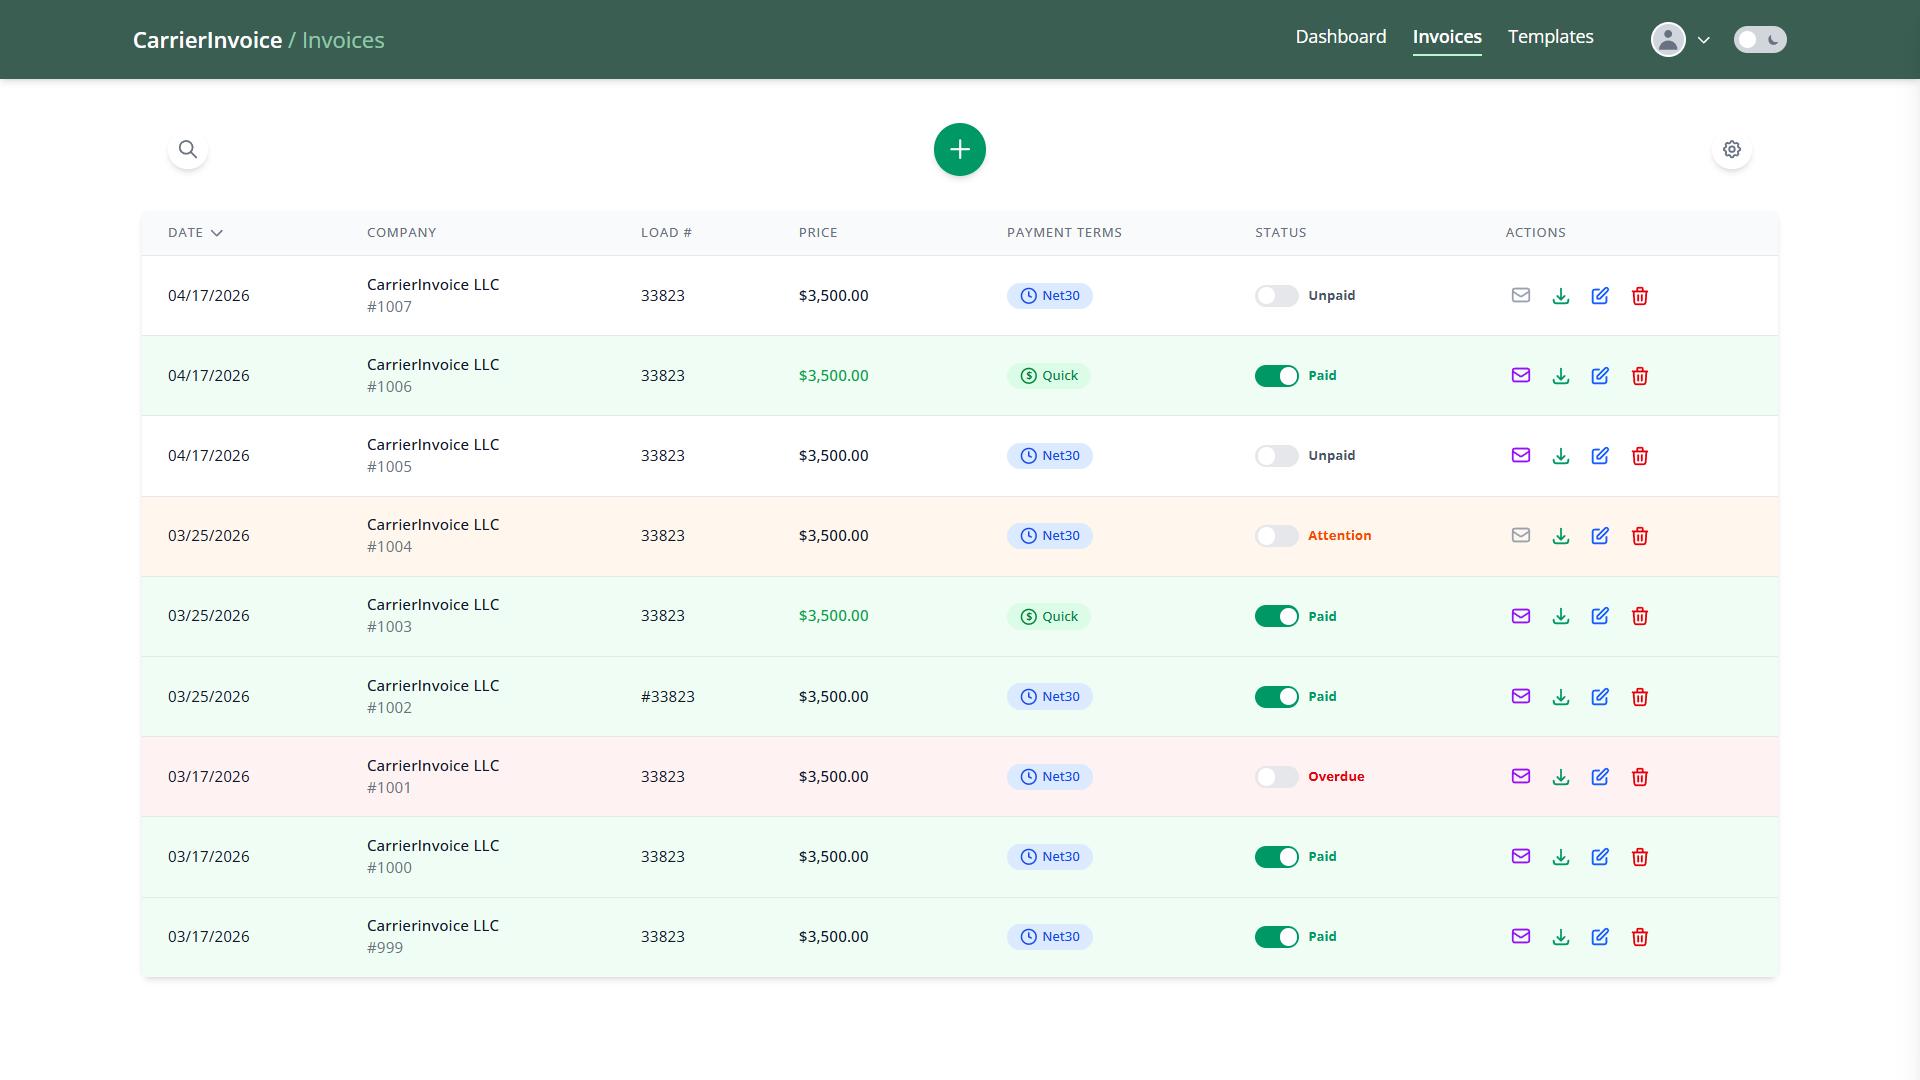Click Net30 badge on invoice #1001
Image resolution: width=1920 pixels, height=1080 pixels.
[x=1050, y=777]
